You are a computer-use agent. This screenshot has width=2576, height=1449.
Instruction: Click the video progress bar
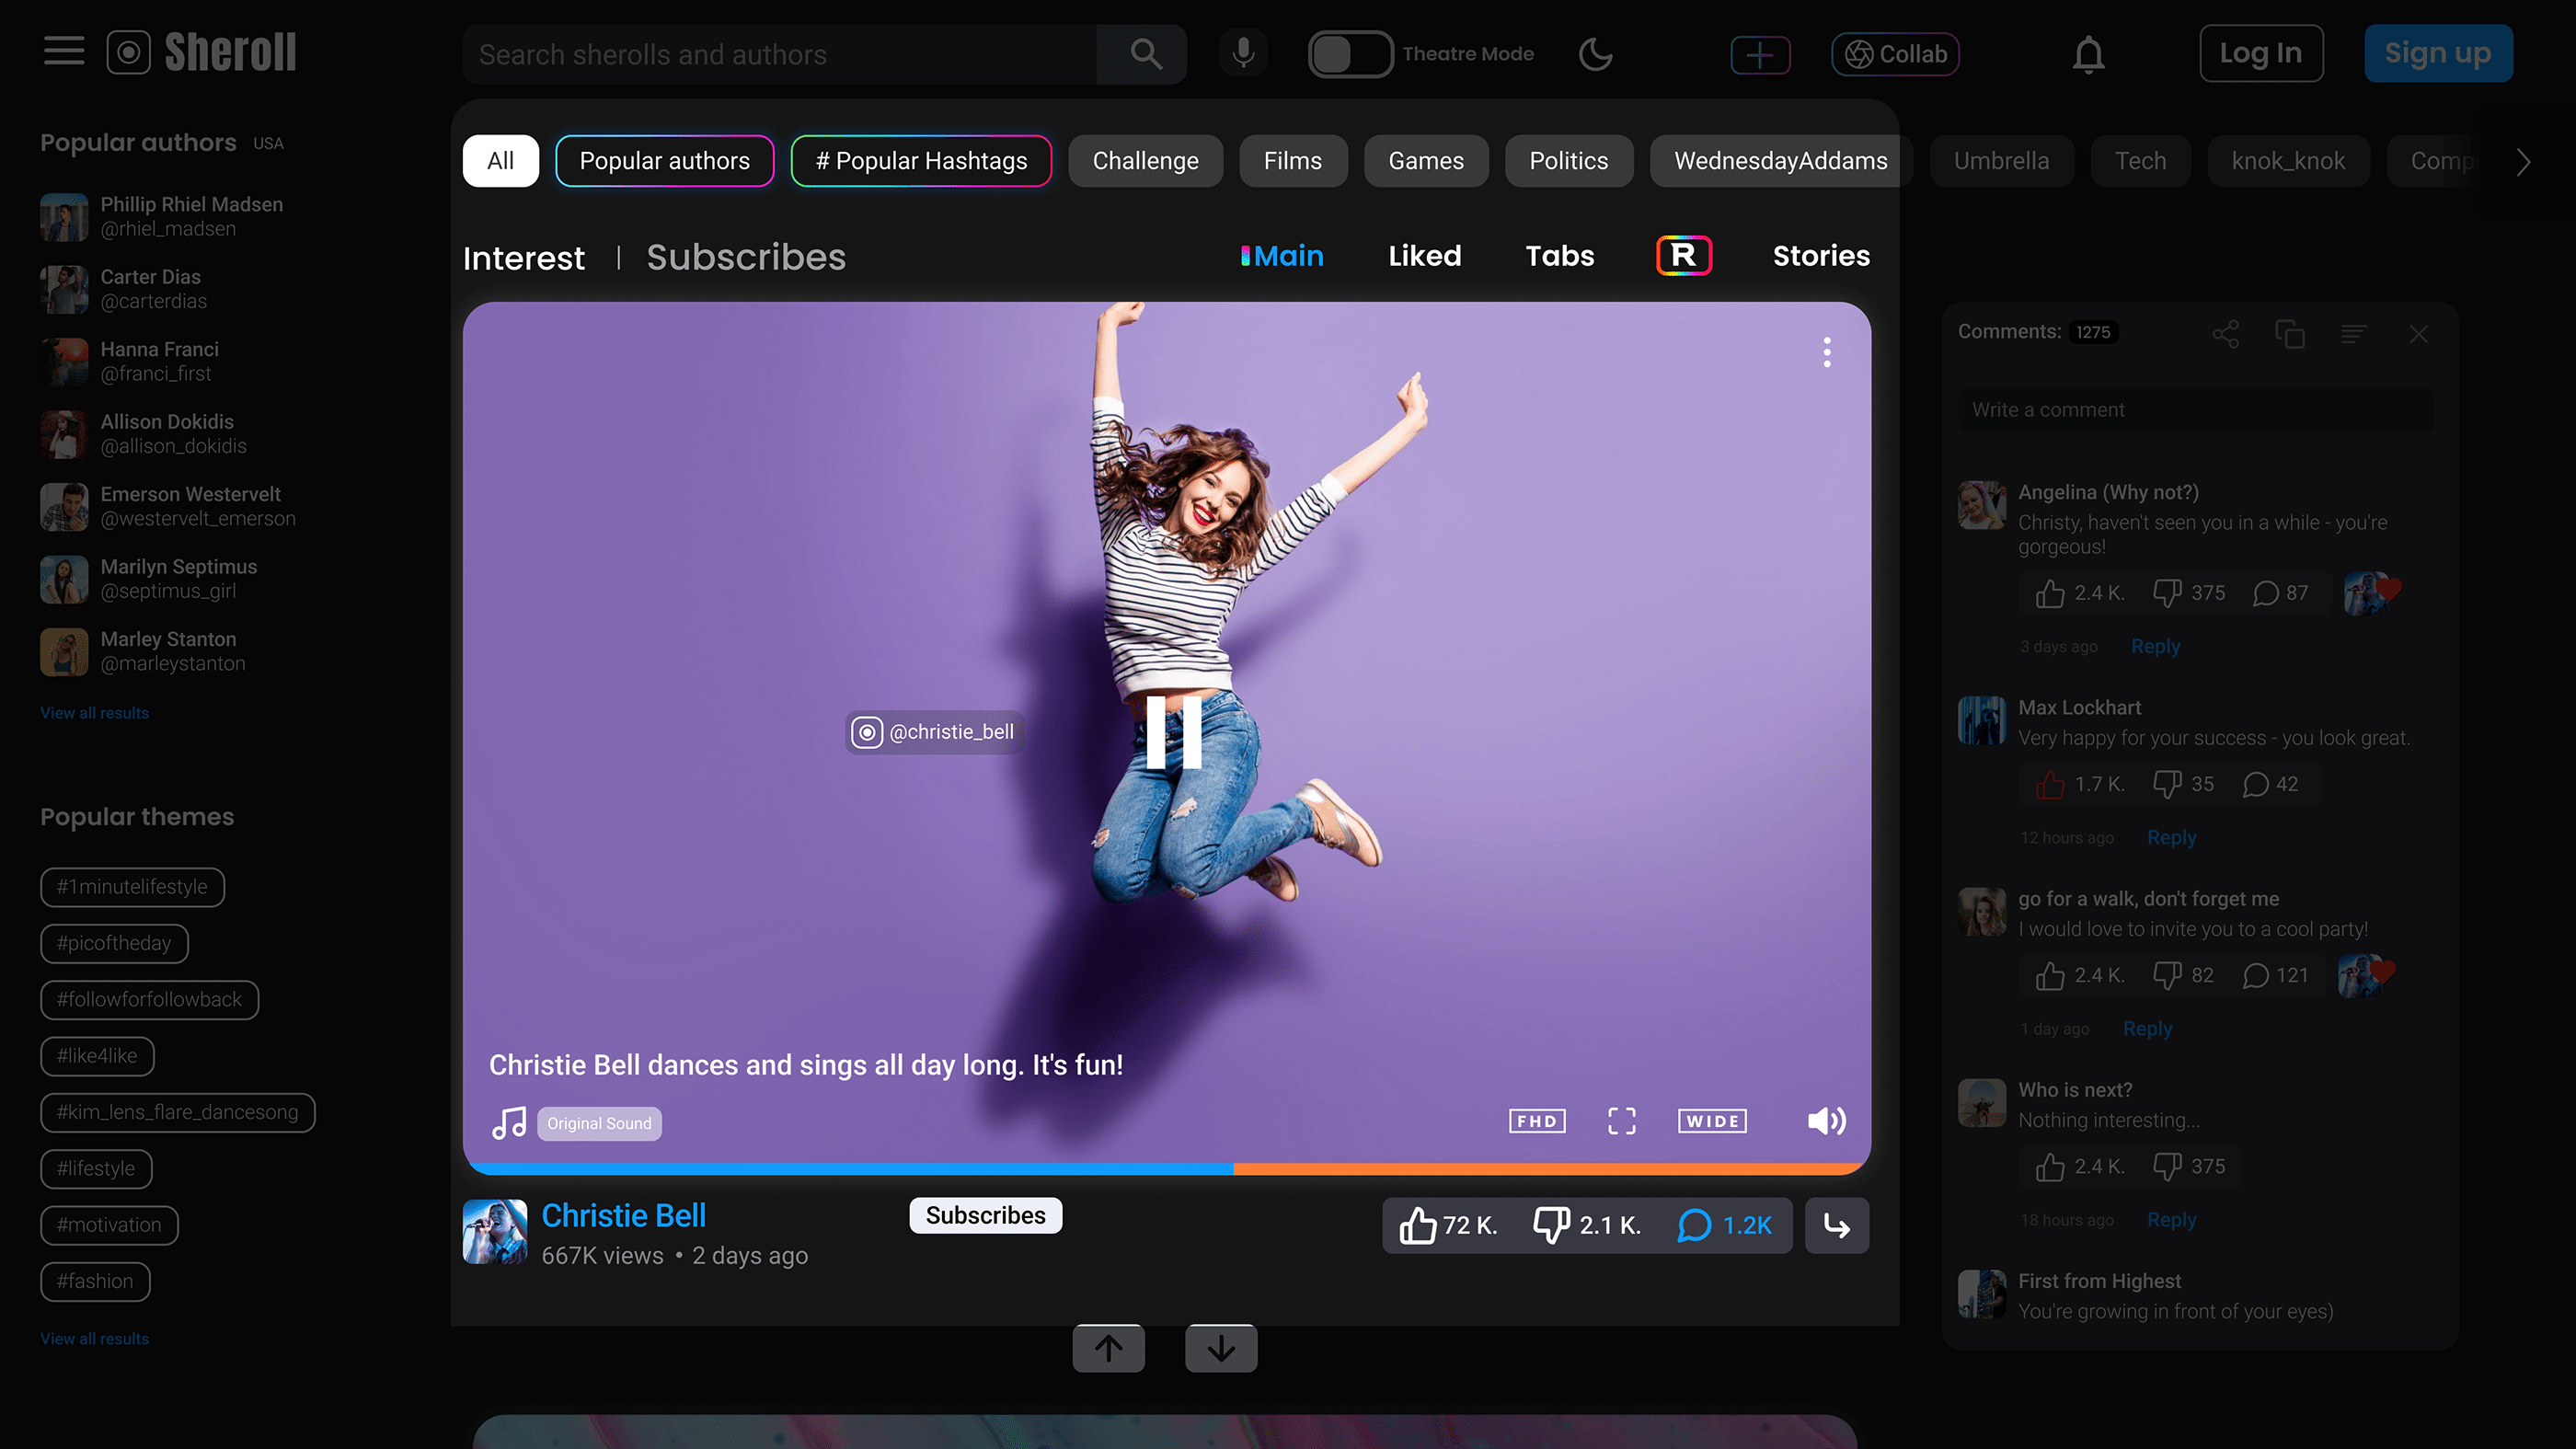[1166, 1168]
